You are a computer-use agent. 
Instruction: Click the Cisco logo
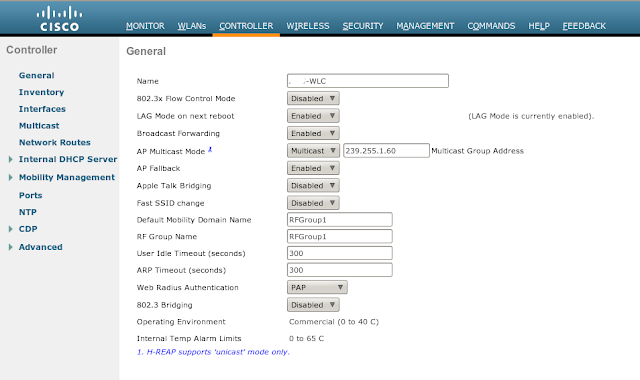click(60, 19)
